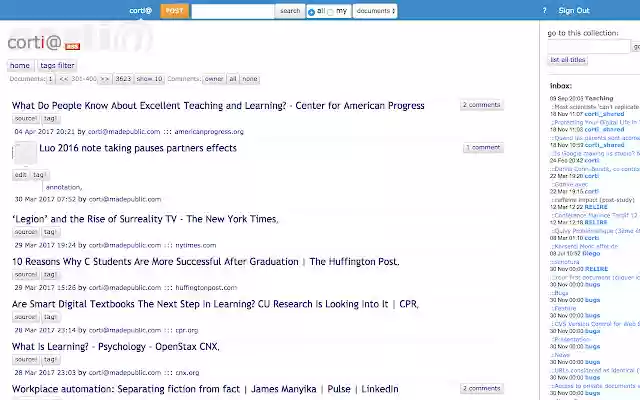Screen dimensions: 640x400
Task: Go to documents page 1
Action: 50,79
